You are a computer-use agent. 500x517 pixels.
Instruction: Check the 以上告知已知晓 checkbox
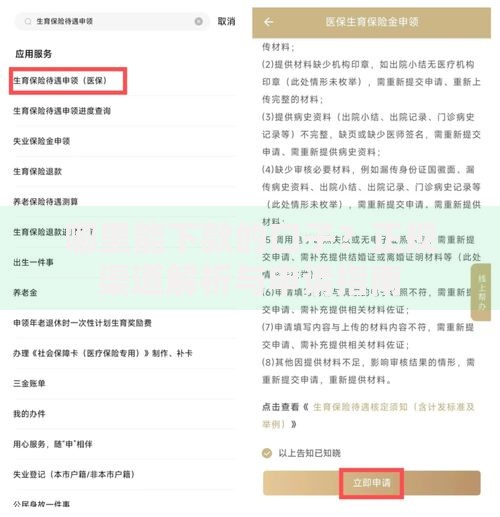pyautogui.click(x=267, y=453)
